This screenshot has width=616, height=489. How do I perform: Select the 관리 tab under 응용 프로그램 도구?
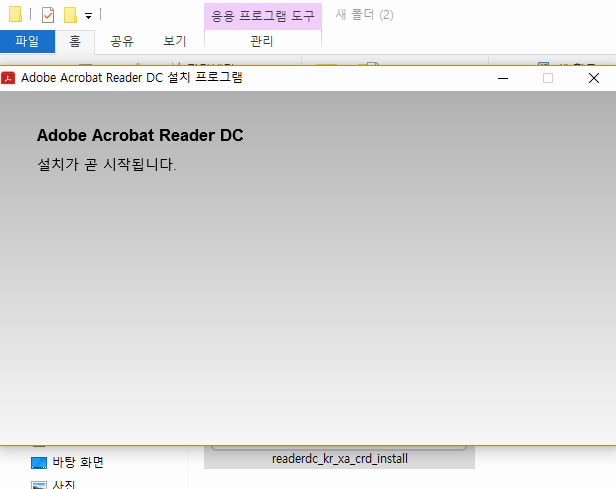tap(262, 41)
